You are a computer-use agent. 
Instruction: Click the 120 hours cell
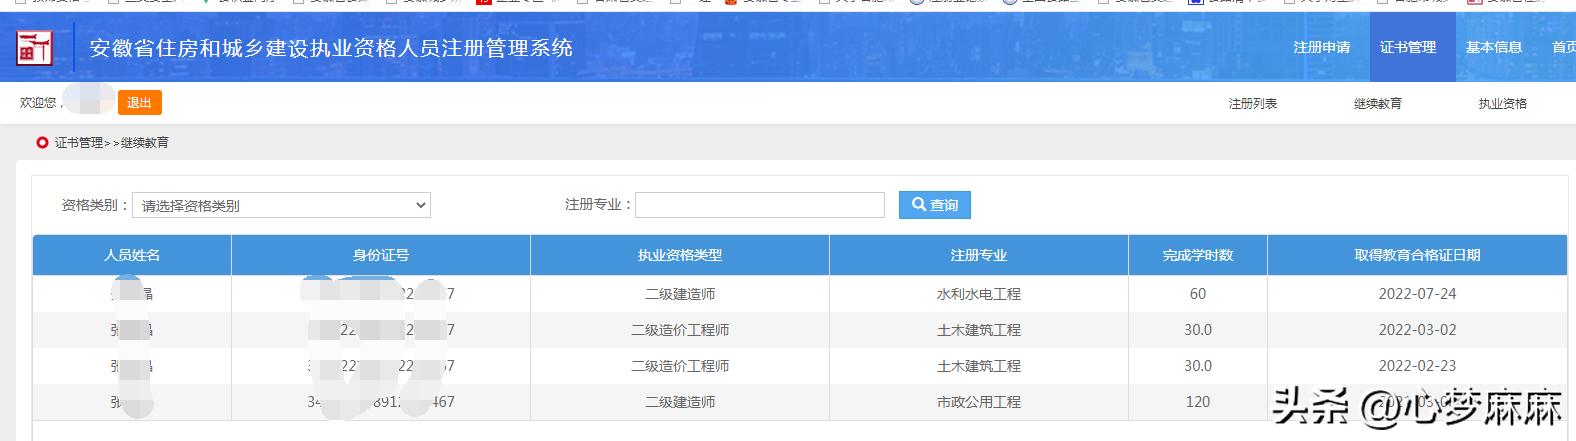click(x=1198, y=402)
